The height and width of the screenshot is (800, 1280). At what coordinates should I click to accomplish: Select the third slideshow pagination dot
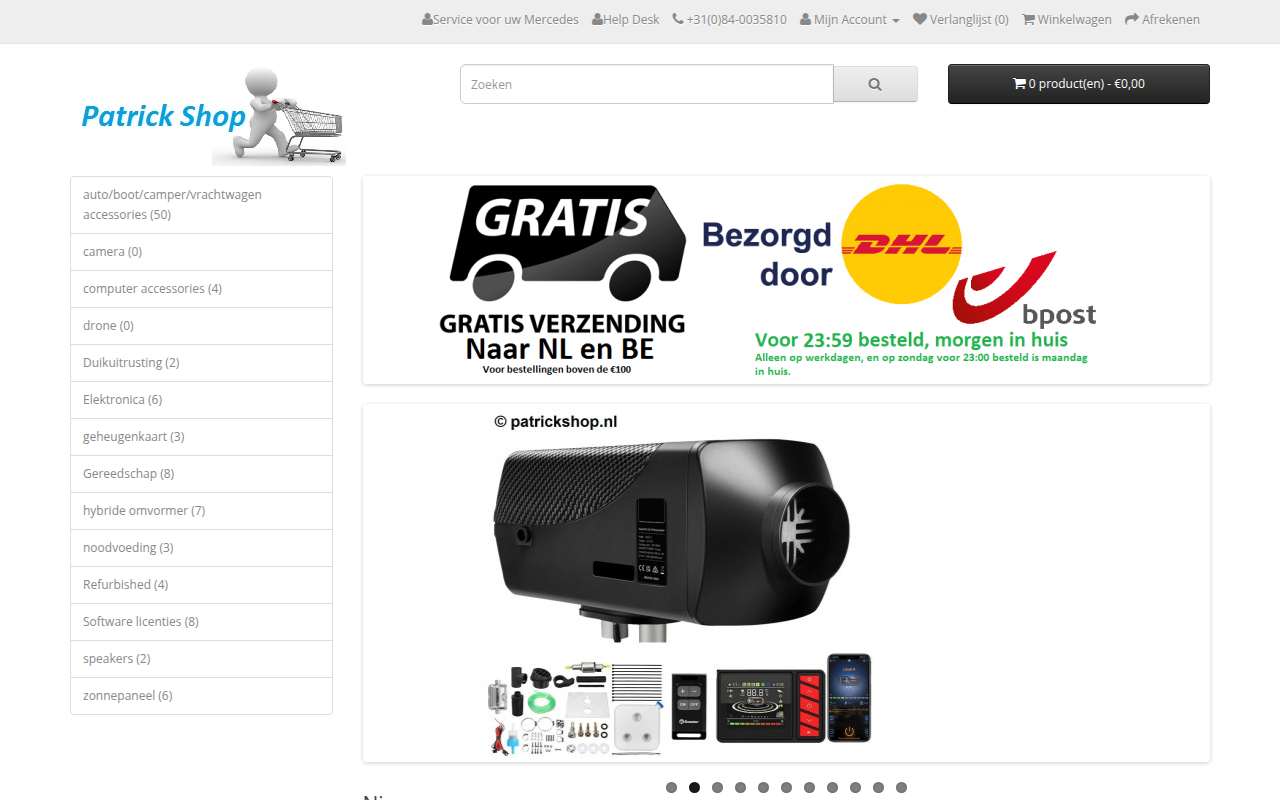click(x=717, y=788)
